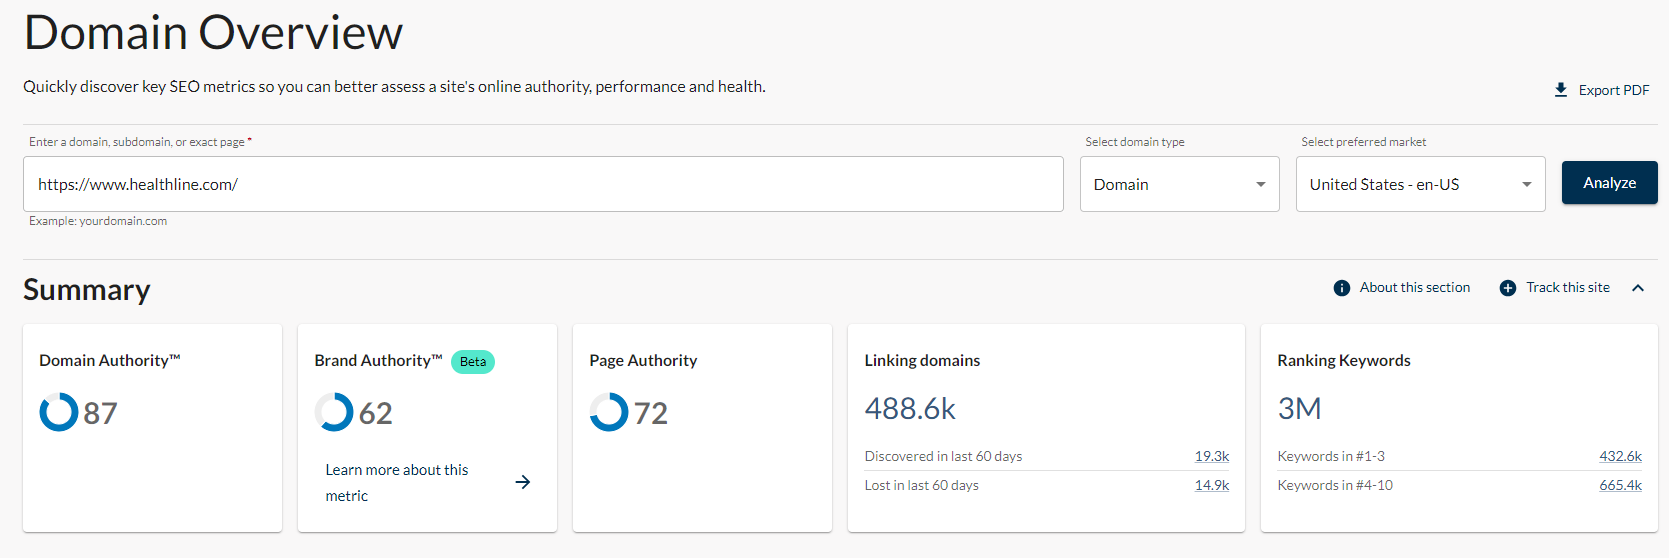The image size is (1669, 558).
Task: Click 'Example: yourdomain.com' hint text
Action: (x=98, y=221)
